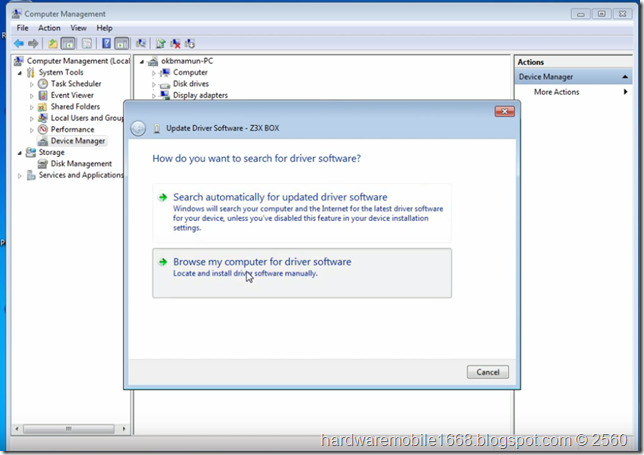Viewport: 644px width, 455px height.
Task: Open the Action menu
Action: (49, 28)
